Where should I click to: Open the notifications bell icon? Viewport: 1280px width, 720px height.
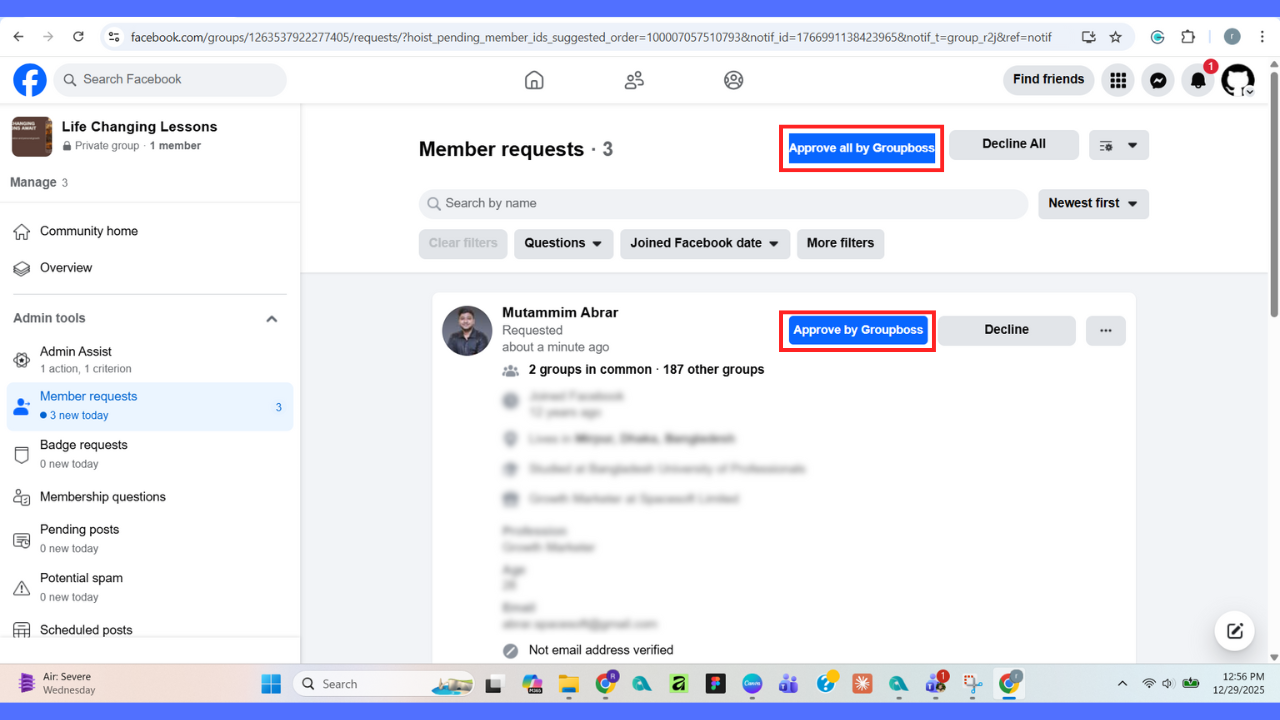point(1198,80)
